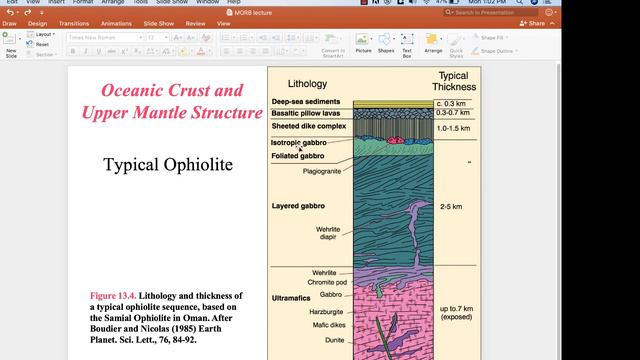Screen dimensions: 640x360
Task: Open the font color dropdown arrow
Action: pyautogui.click(x=209, y=52)
